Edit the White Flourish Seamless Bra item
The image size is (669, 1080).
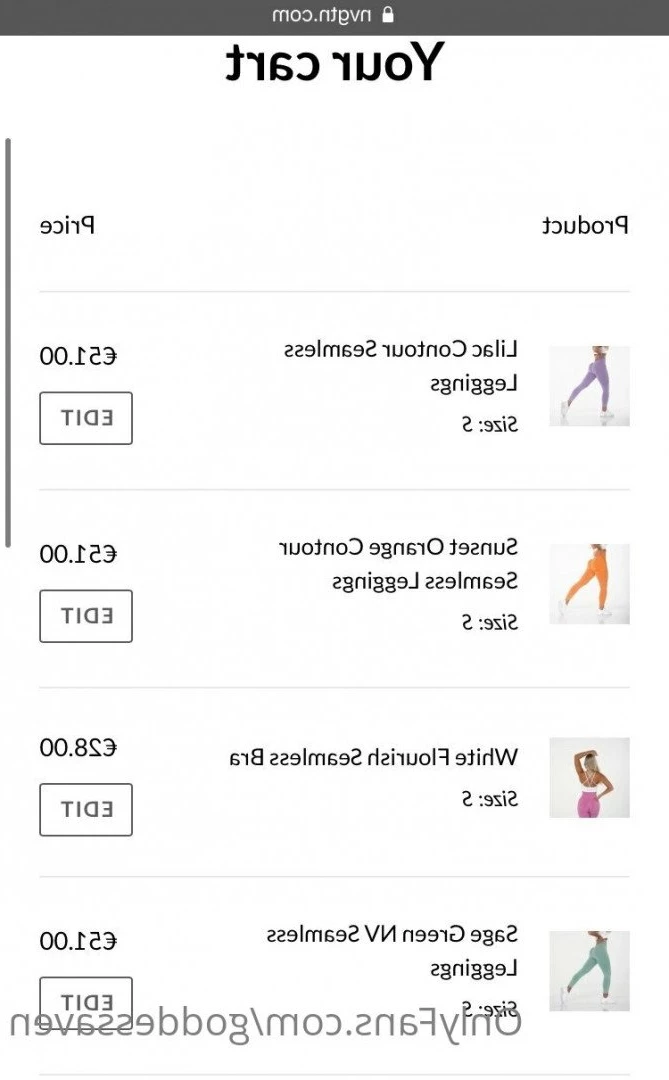coord(86,809)
